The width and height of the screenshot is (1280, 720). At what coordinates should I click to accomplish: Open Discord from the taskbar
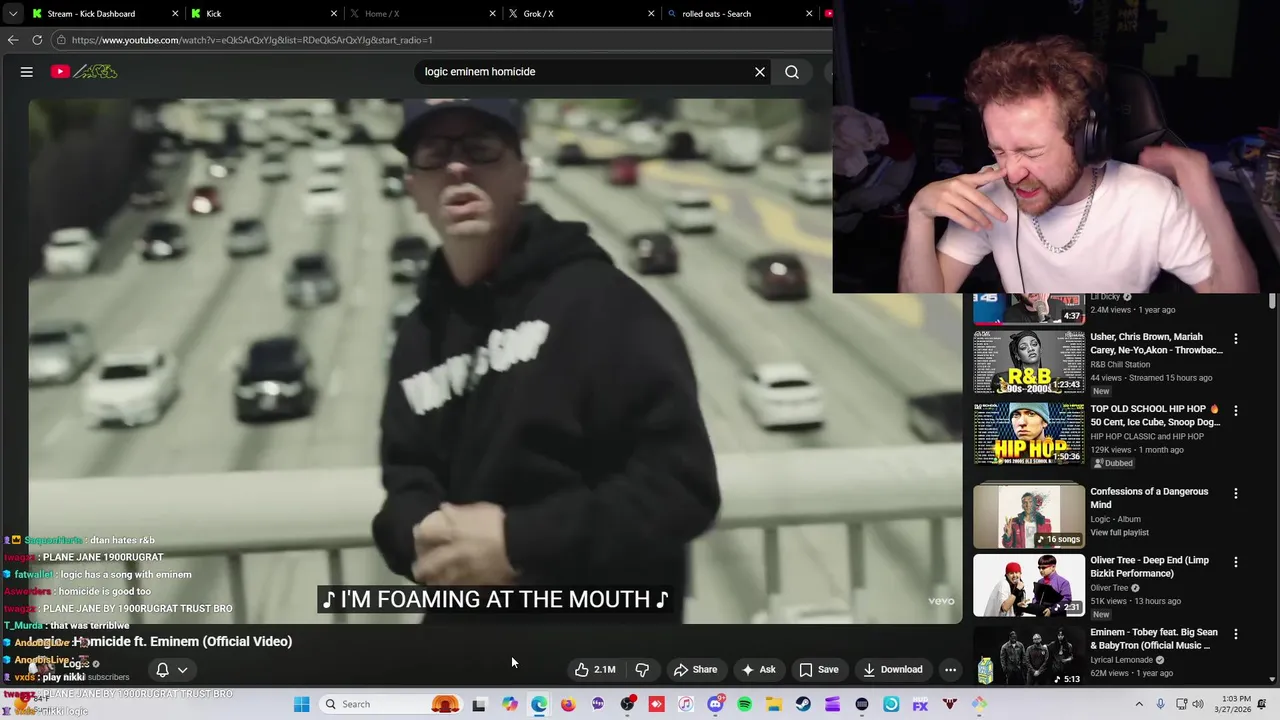(x=715, y=704)
